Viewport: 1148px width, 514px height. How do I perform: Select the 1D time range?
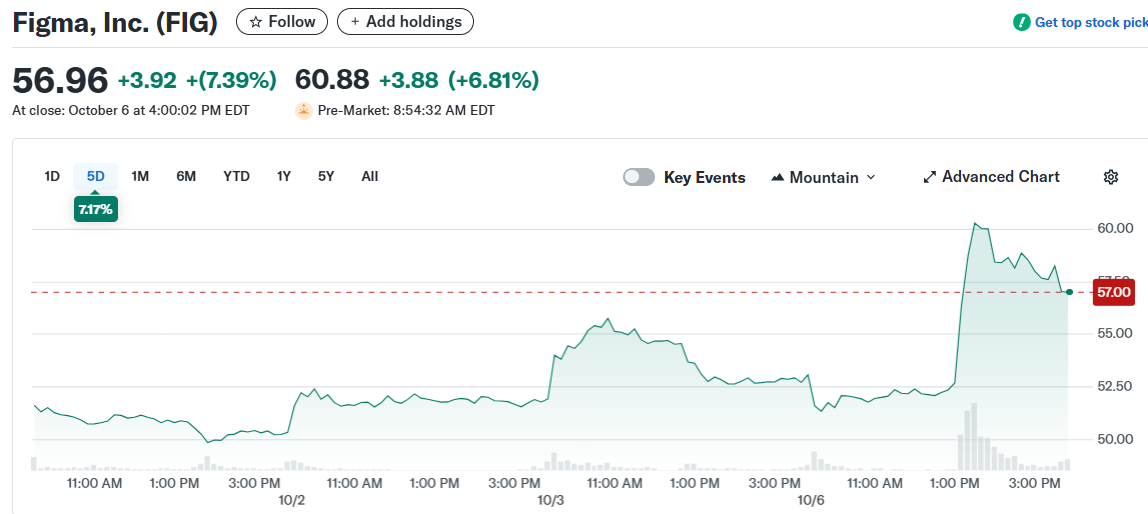point(52,176)
